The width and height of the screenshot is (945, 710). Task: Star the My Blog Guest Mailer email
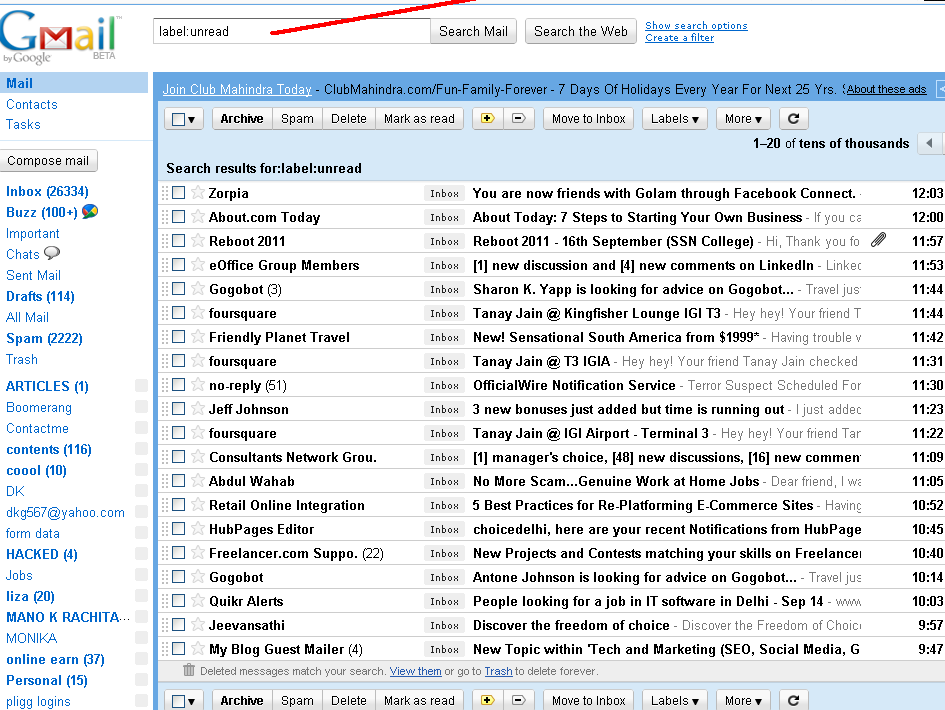198,649
